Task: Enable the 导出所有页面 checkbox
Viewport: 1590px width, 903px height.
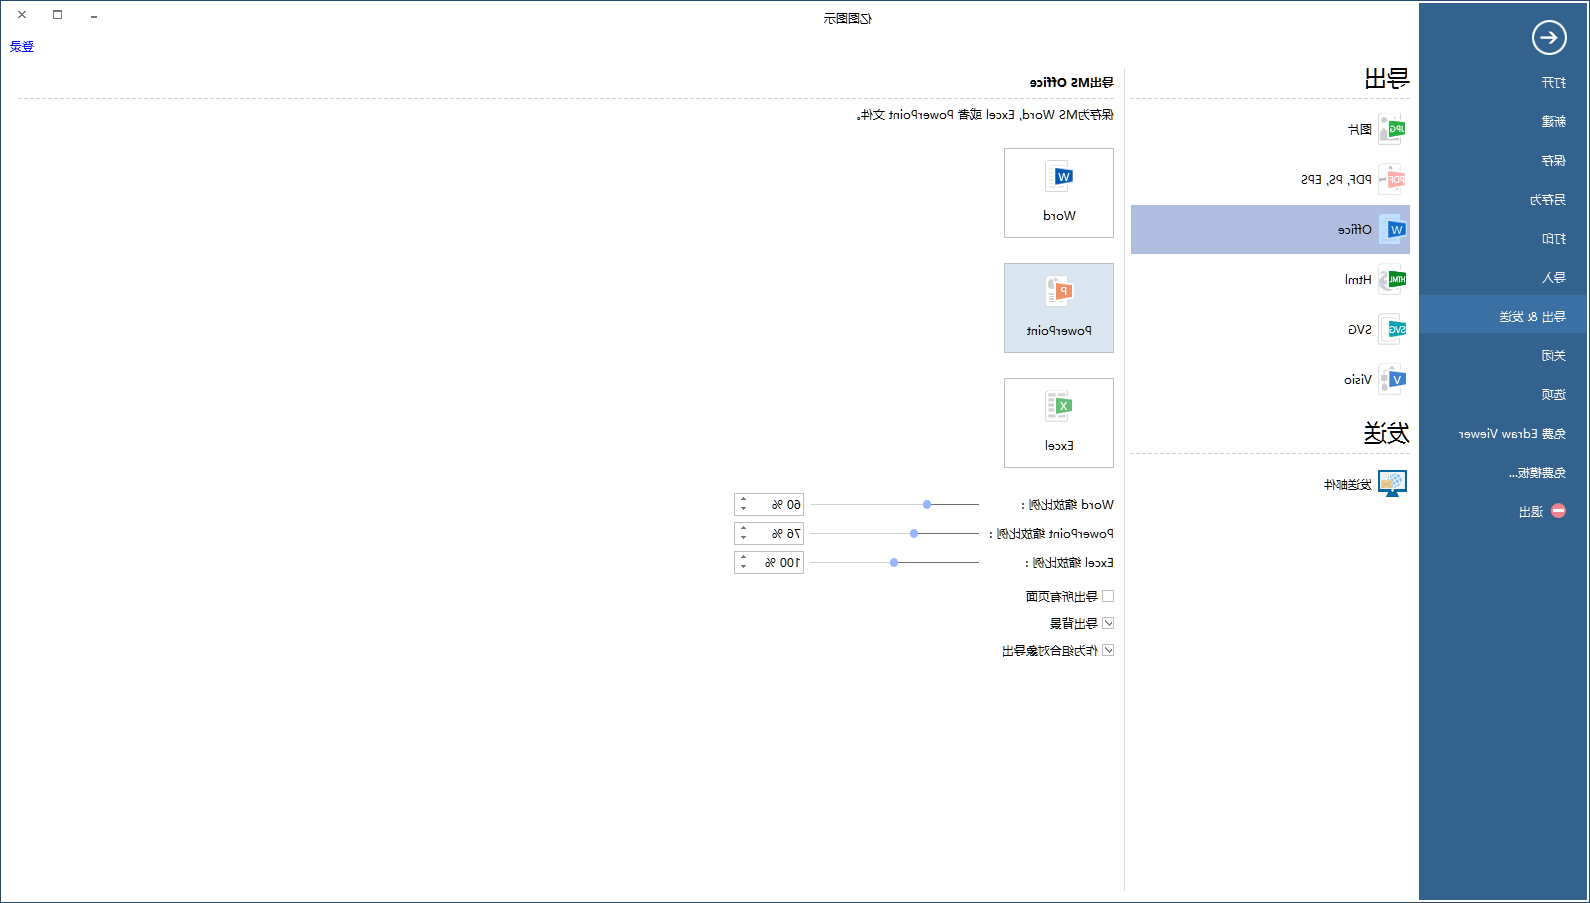Action: point(1108,596)
